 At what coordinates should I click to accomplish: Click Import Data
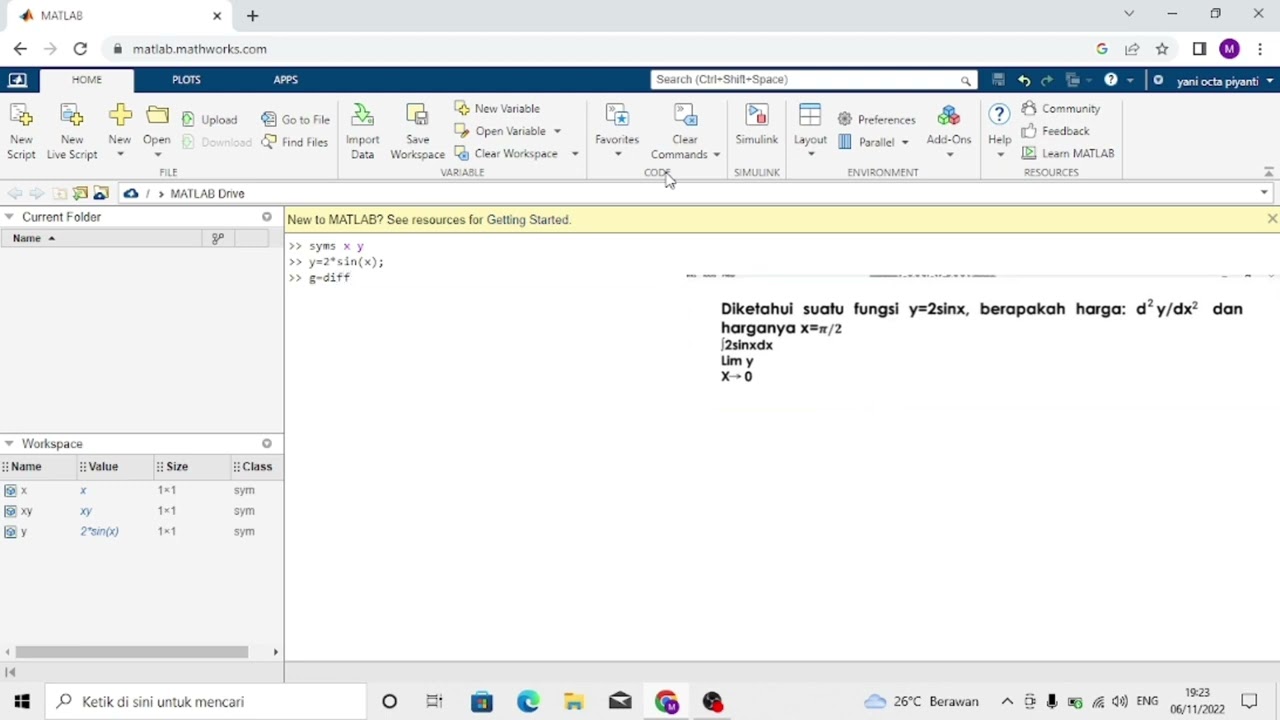362,132
